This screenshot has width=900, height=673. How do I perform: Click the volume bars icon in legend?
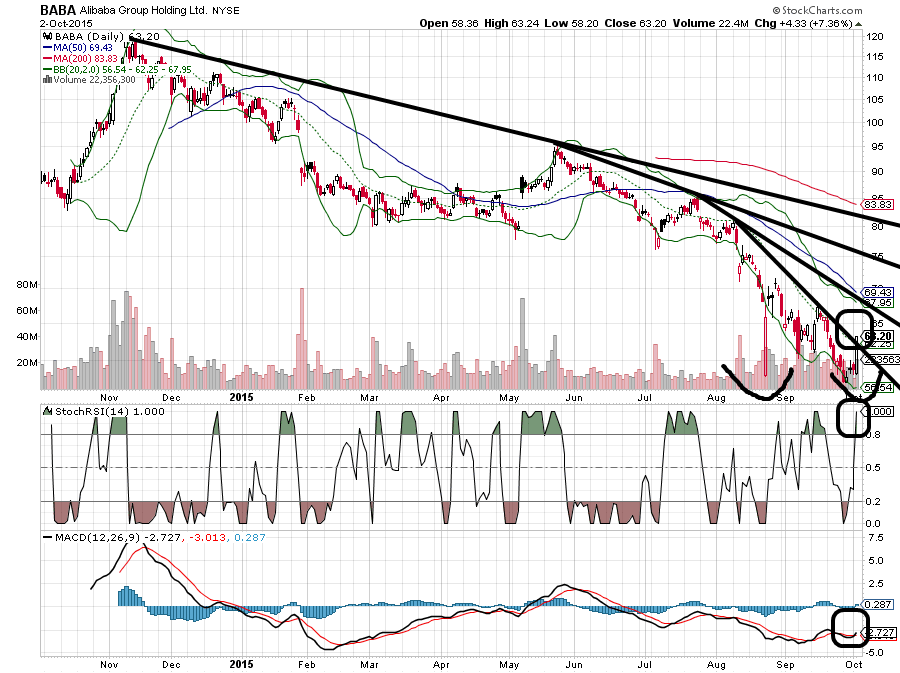(48, 80)
